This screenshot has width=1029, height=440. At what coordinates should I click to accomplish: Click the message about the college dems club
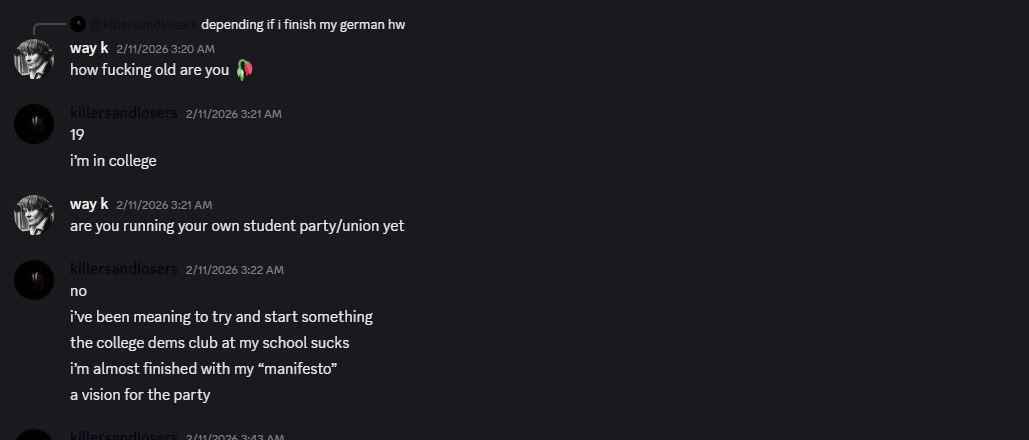tap(210, 343)
